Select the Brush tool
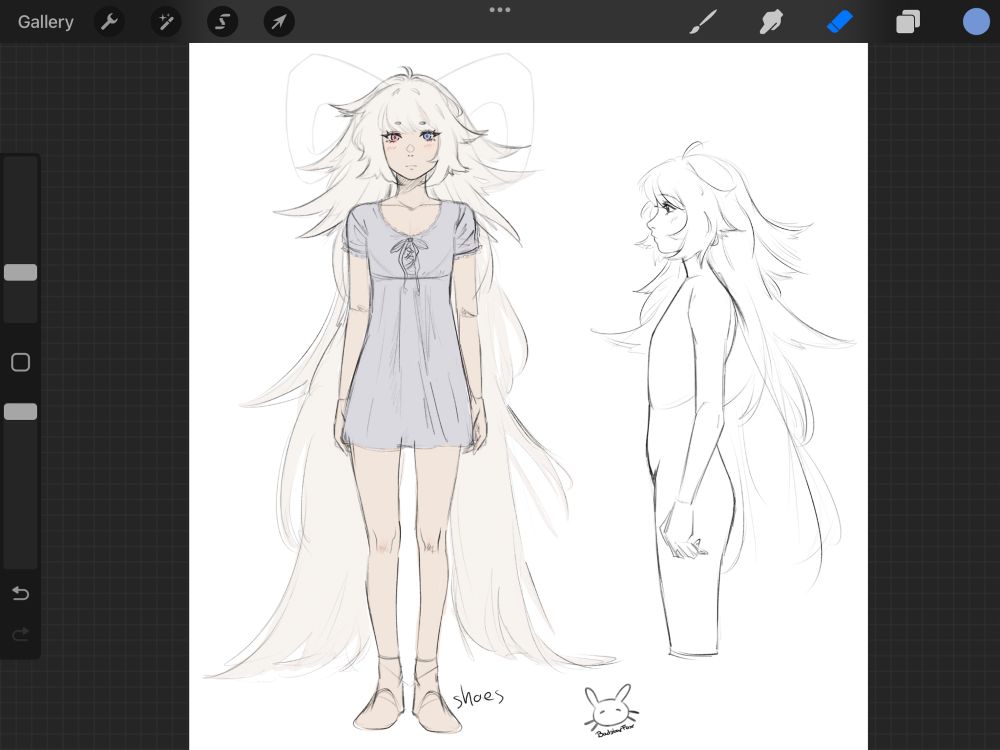The image size is (1000, 750). pos(703,22)
